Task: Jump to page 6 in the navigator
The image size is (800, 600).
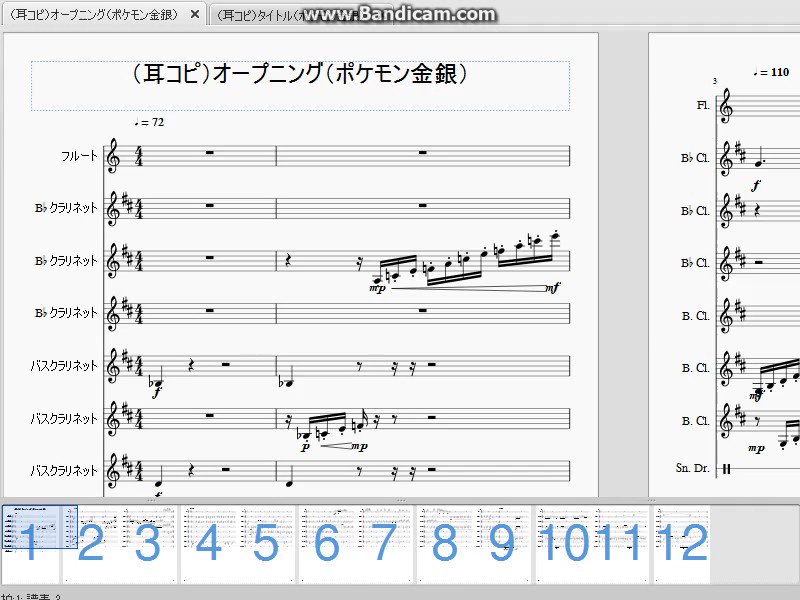Action: pyautogui.click(x=327, y=543)
